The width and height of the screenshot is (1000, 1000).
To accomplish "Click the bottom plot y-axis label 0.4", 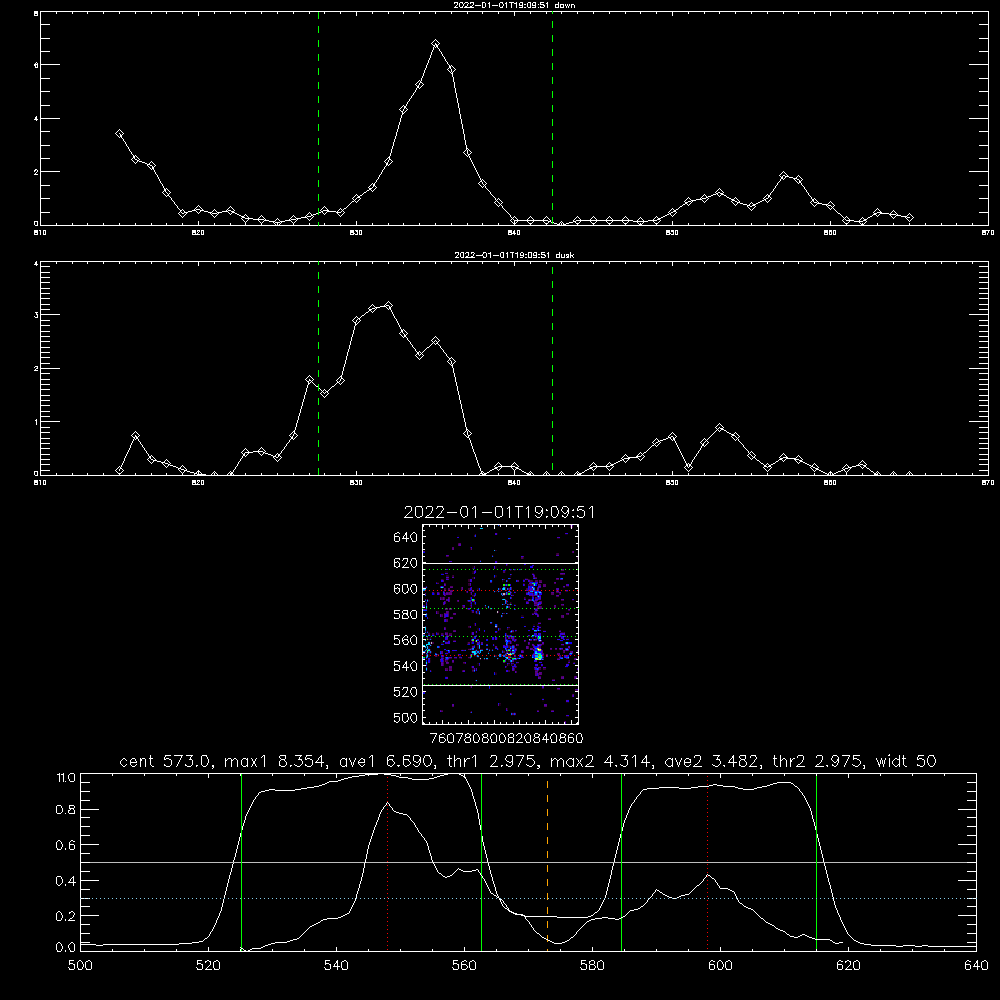I will point(66,881).
